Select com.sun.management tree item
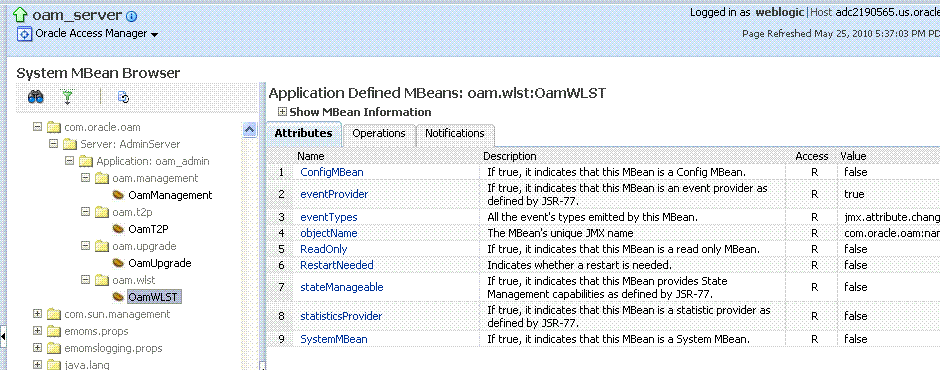Viewport: 940px width, 376px height. pyautogui.click(x=118, y=314)
